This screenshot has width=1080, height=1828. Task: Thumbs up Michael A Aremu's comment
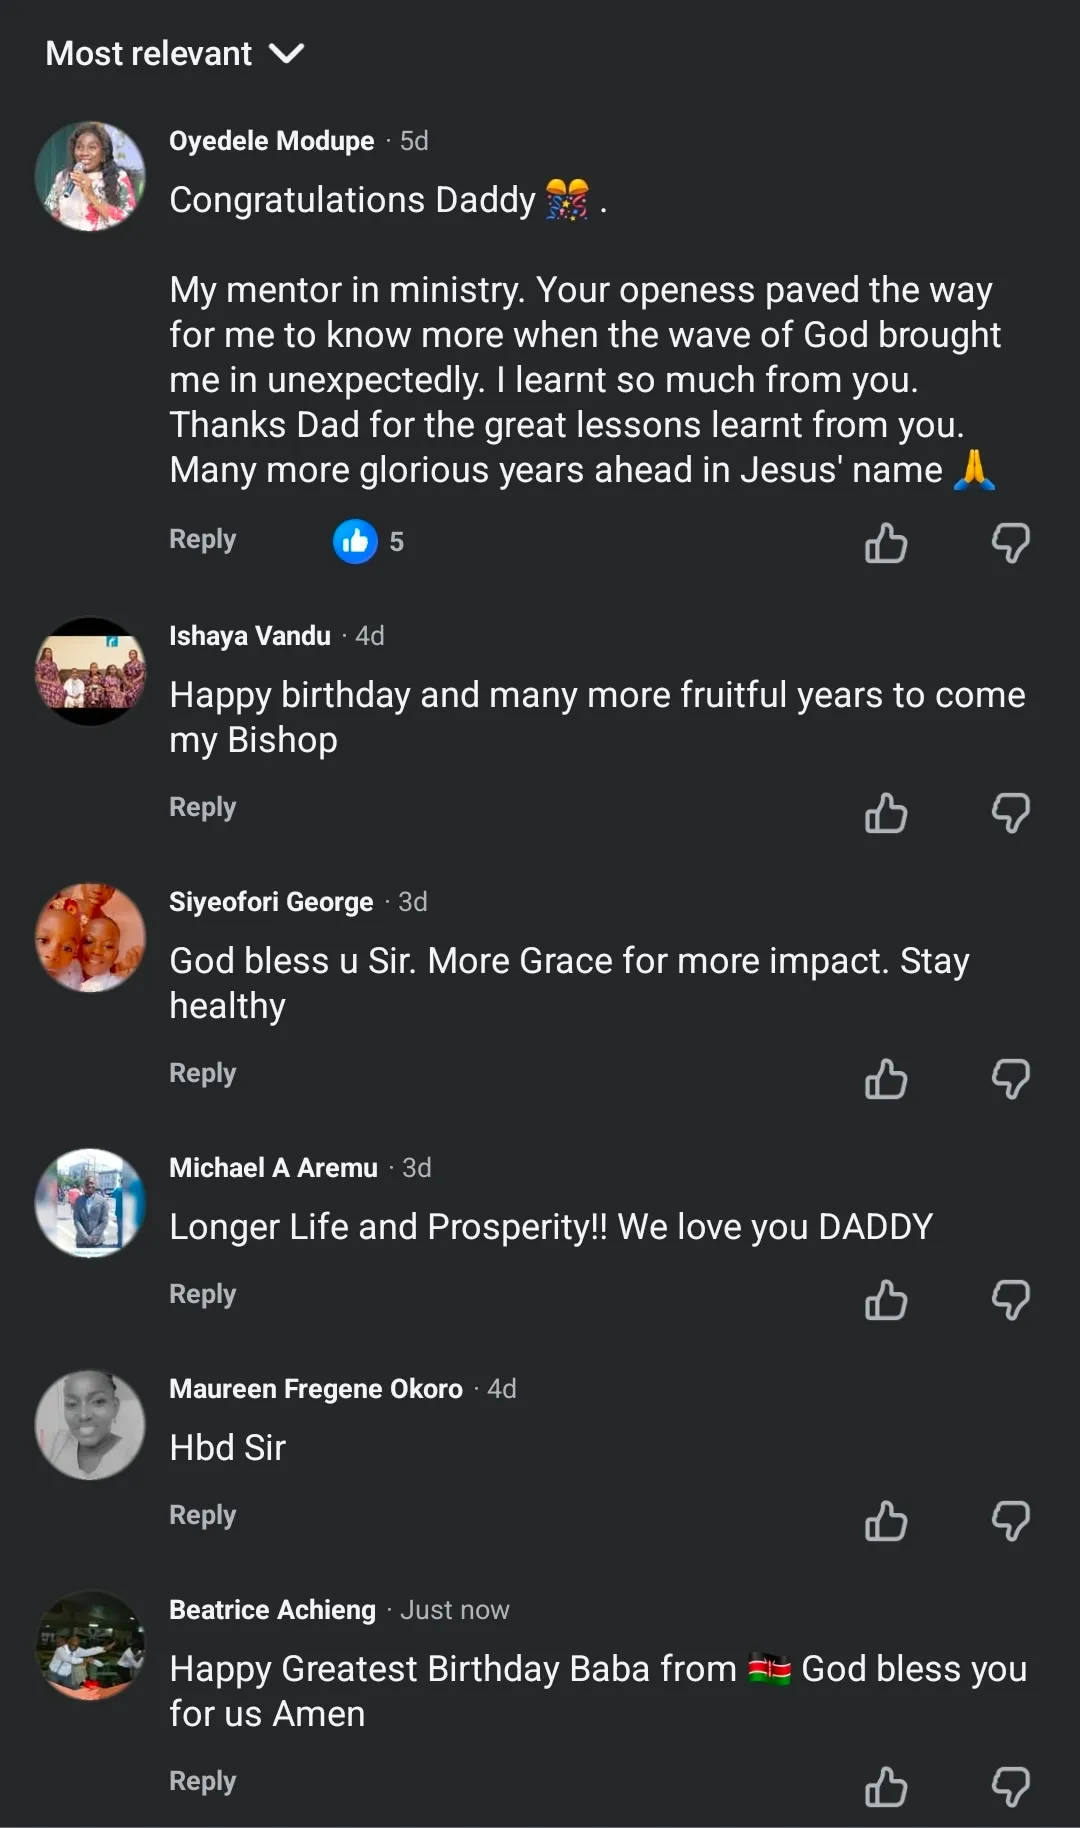click(x=885, y=1300)
